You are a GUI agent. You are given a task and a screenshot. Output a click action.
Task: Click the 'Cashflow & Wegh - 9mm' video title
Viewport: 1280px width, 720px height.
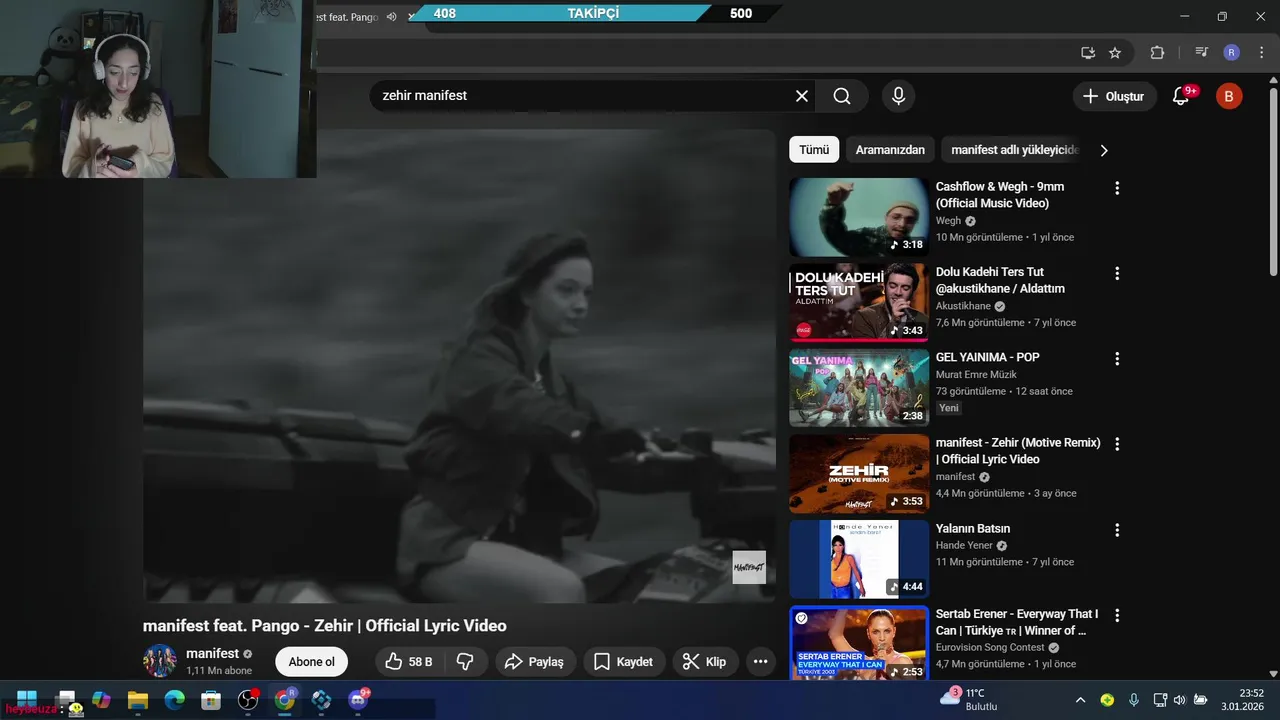1000,195
